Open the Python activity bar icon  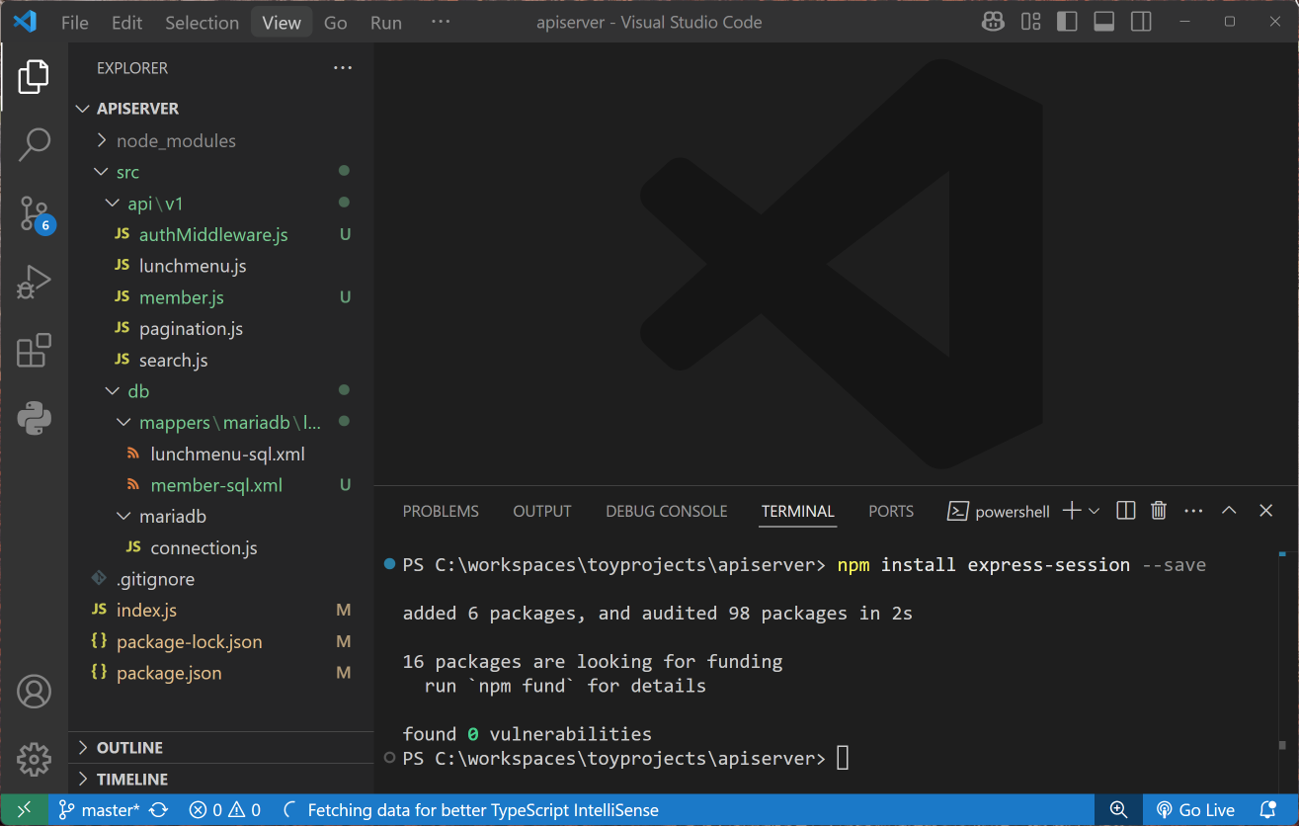[x=34, y=419]
